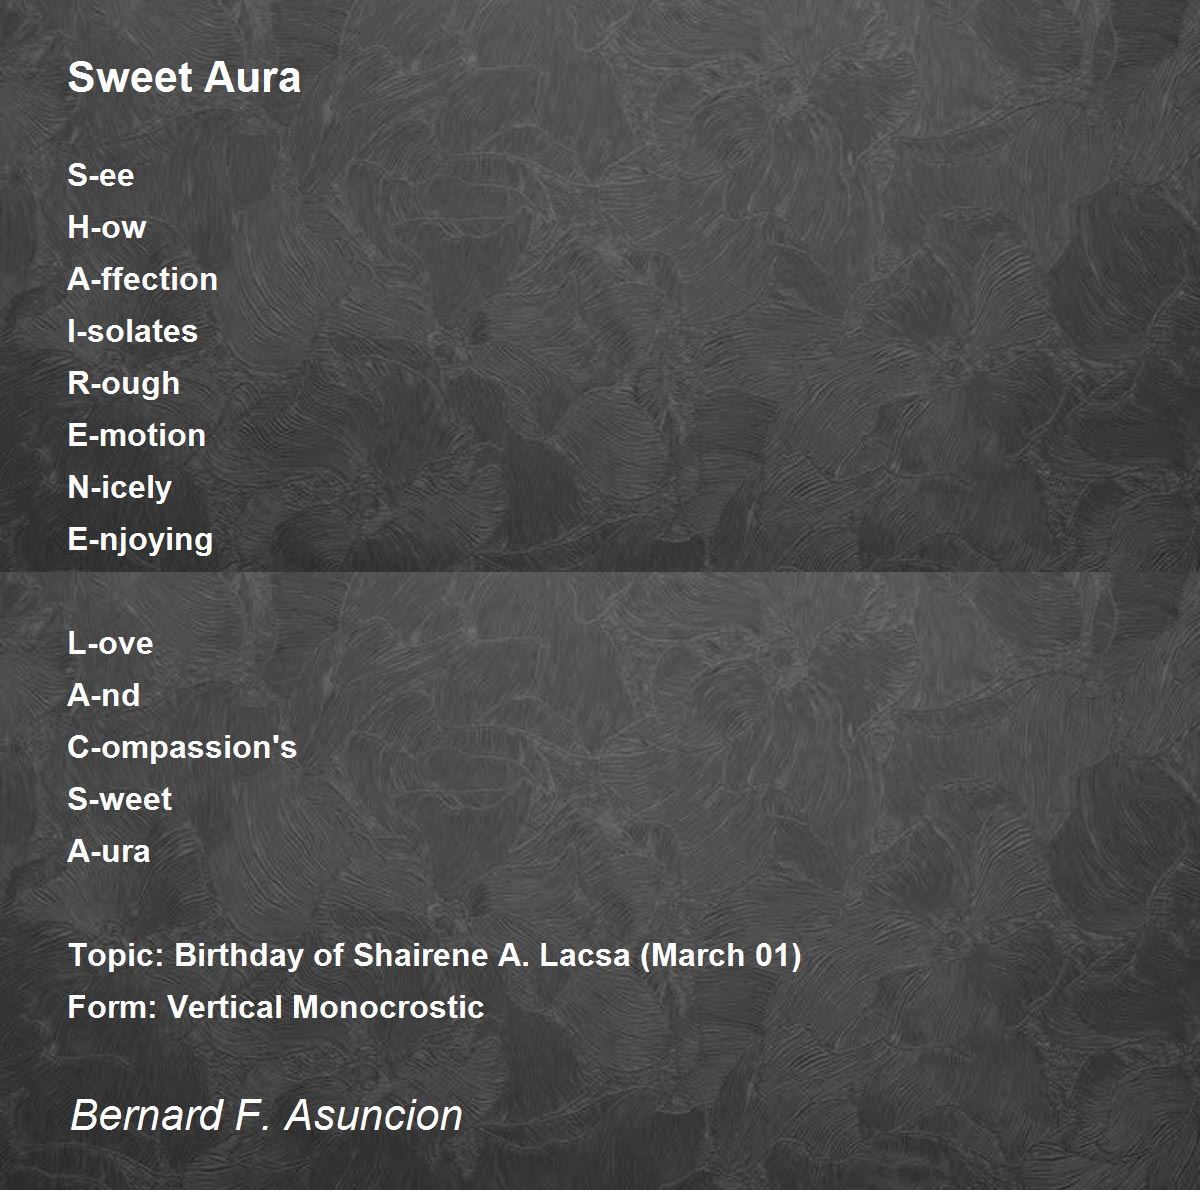Click the line 'E-motion'
The image size is (1200, 1190).
[x=136, y=435]
